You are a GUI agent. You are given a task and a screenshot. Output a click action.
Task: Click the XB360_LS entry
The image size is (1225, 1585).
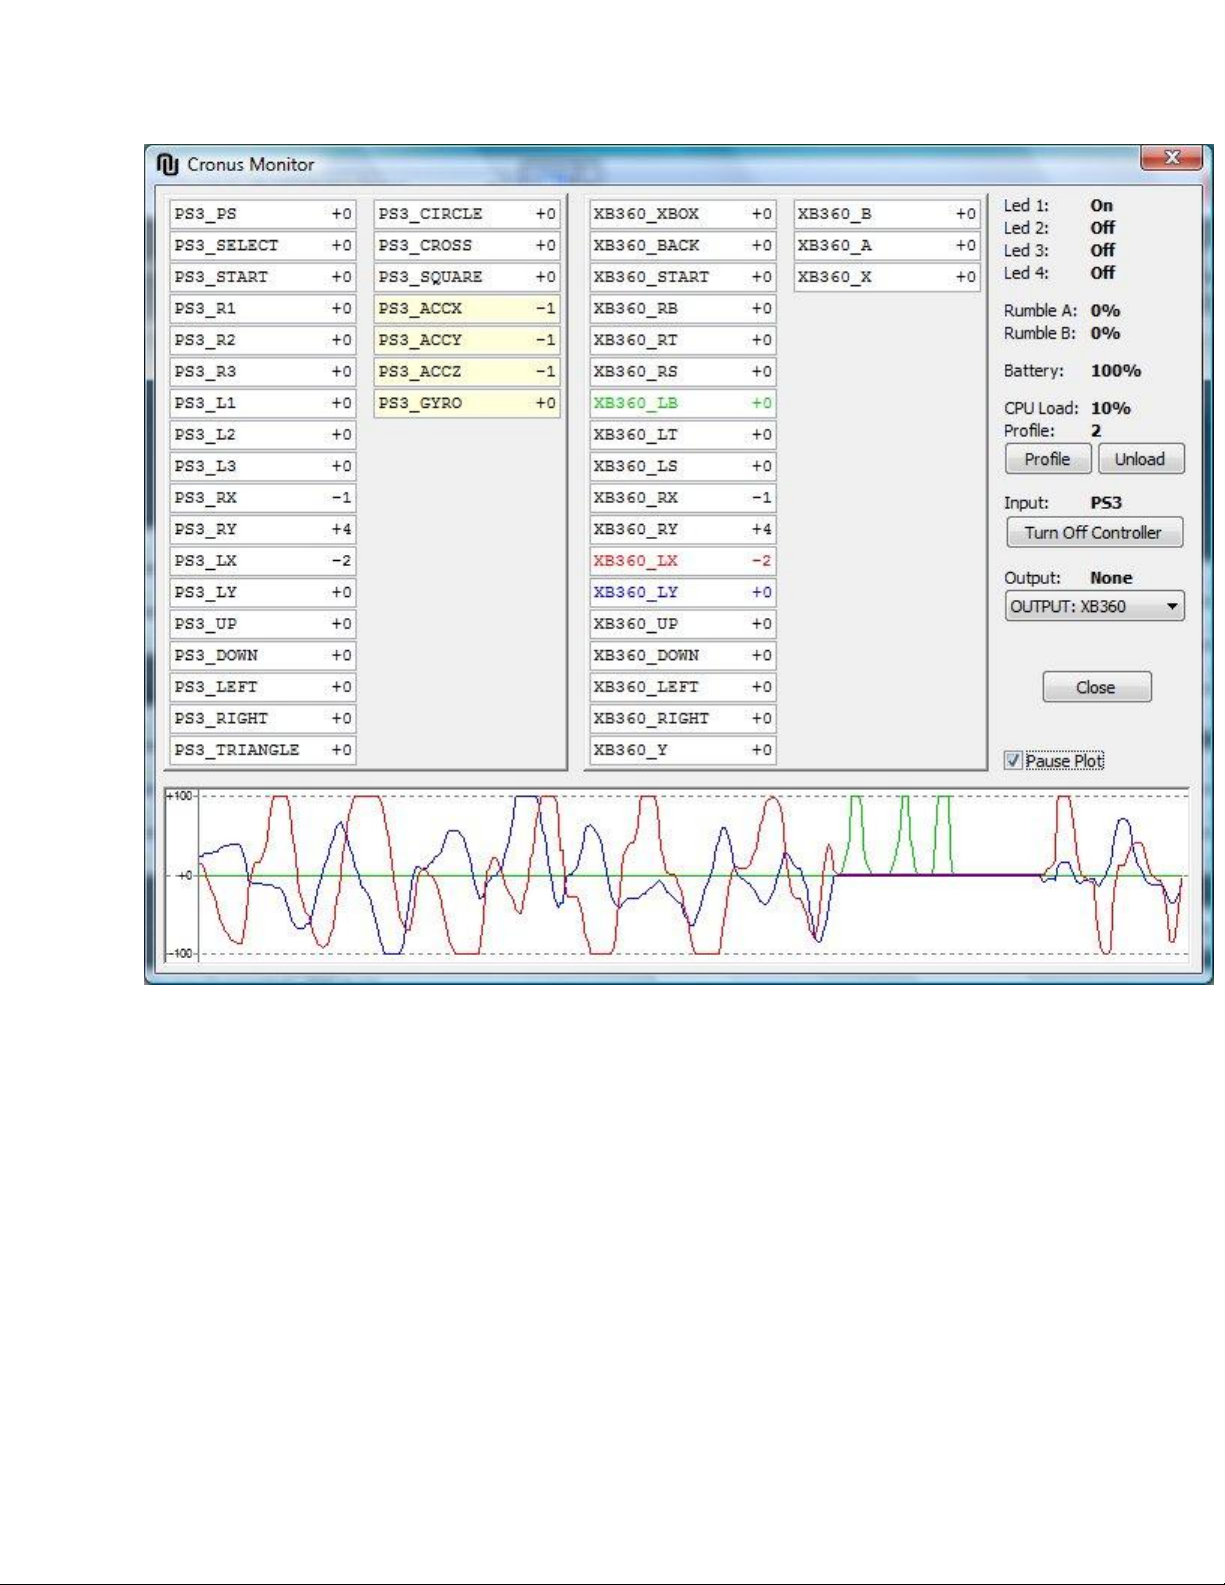click(x=683, y=466)
